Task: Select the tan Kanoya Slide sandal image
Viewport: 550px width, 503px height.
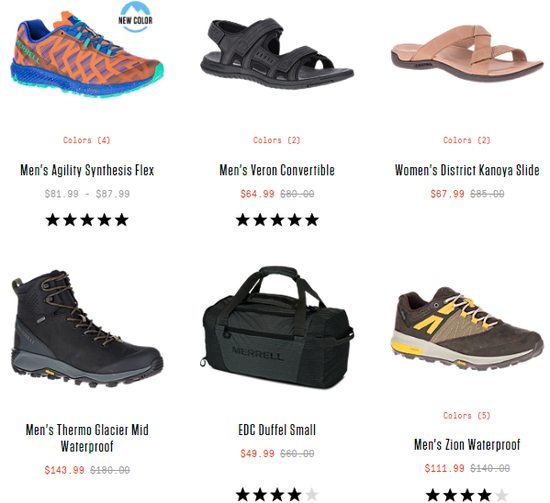Action: [467, 53]
